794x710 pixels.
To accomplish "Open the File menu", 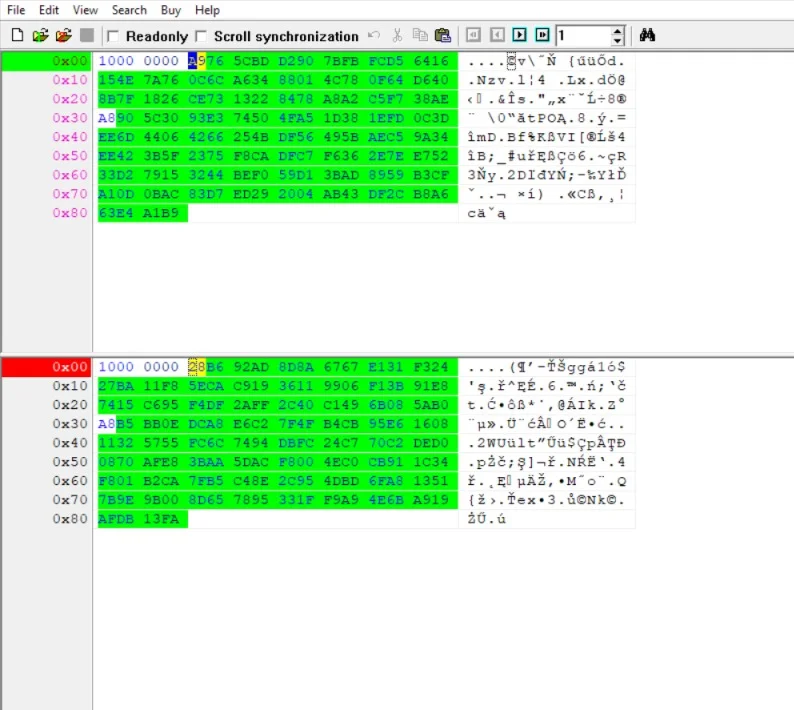I will tap(16, 10).
